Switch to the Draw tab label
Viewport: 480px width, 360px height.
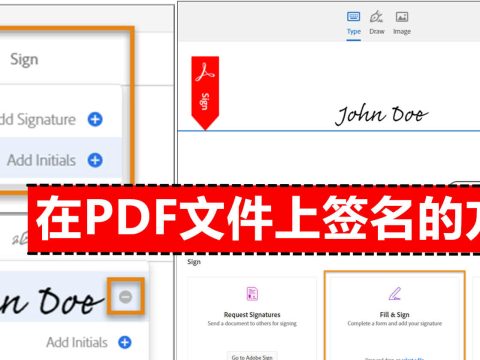pyautogui.click(x=377, y=32)
